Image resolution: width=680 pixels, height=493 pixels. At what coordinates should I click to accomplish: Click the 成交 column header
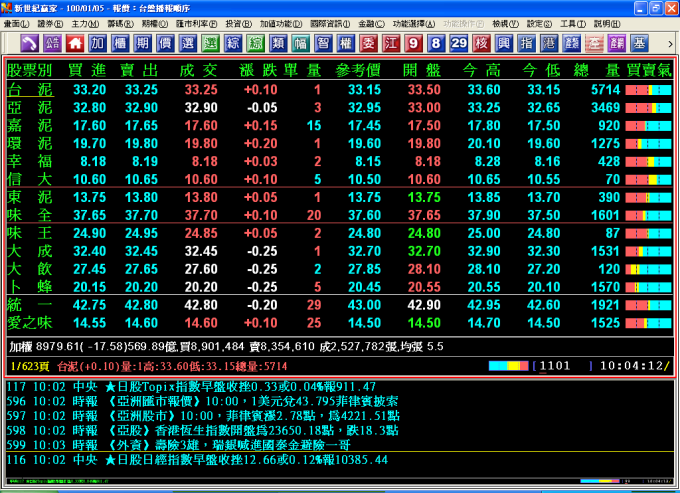[198, 70]
